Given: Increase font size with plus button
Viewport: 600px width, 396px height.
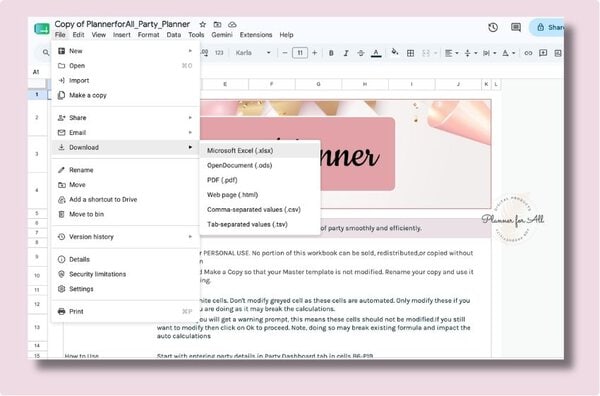Looking at the screenshot, I should [x=315, y=53].
